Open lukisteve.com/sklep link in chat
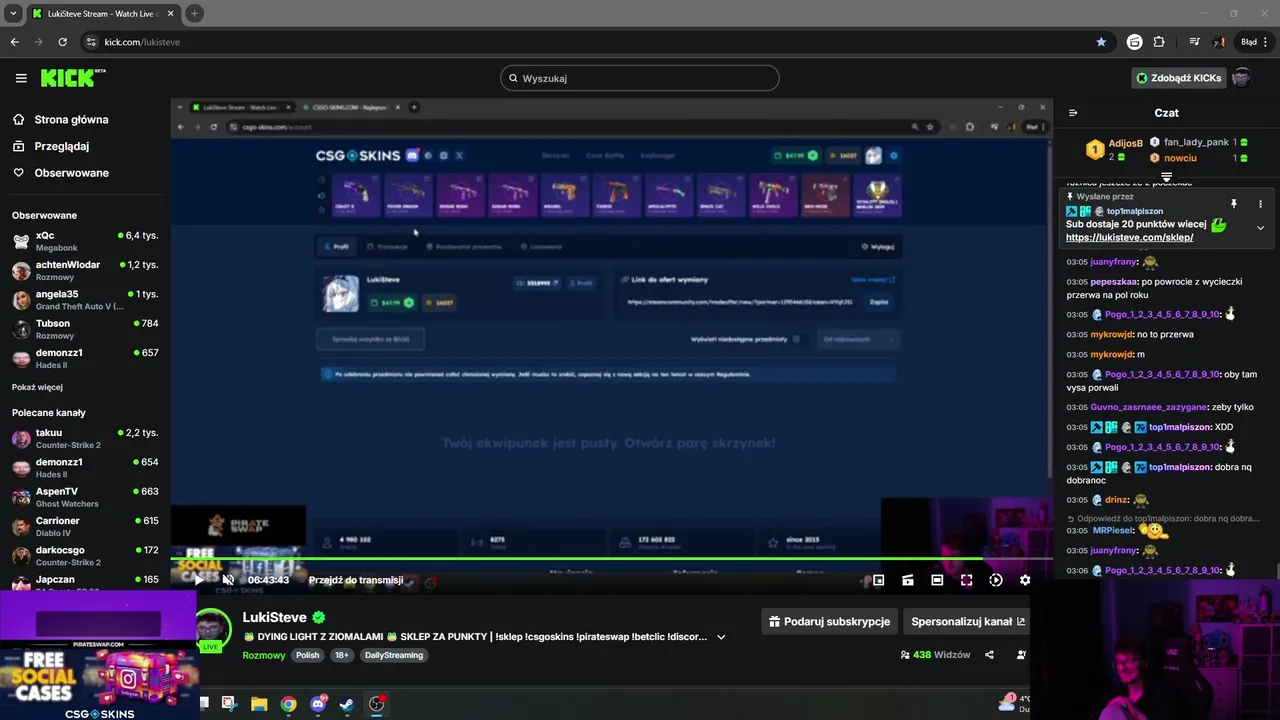The width and height of the screenshot is (1280, 720). (x=1129, y=238)
